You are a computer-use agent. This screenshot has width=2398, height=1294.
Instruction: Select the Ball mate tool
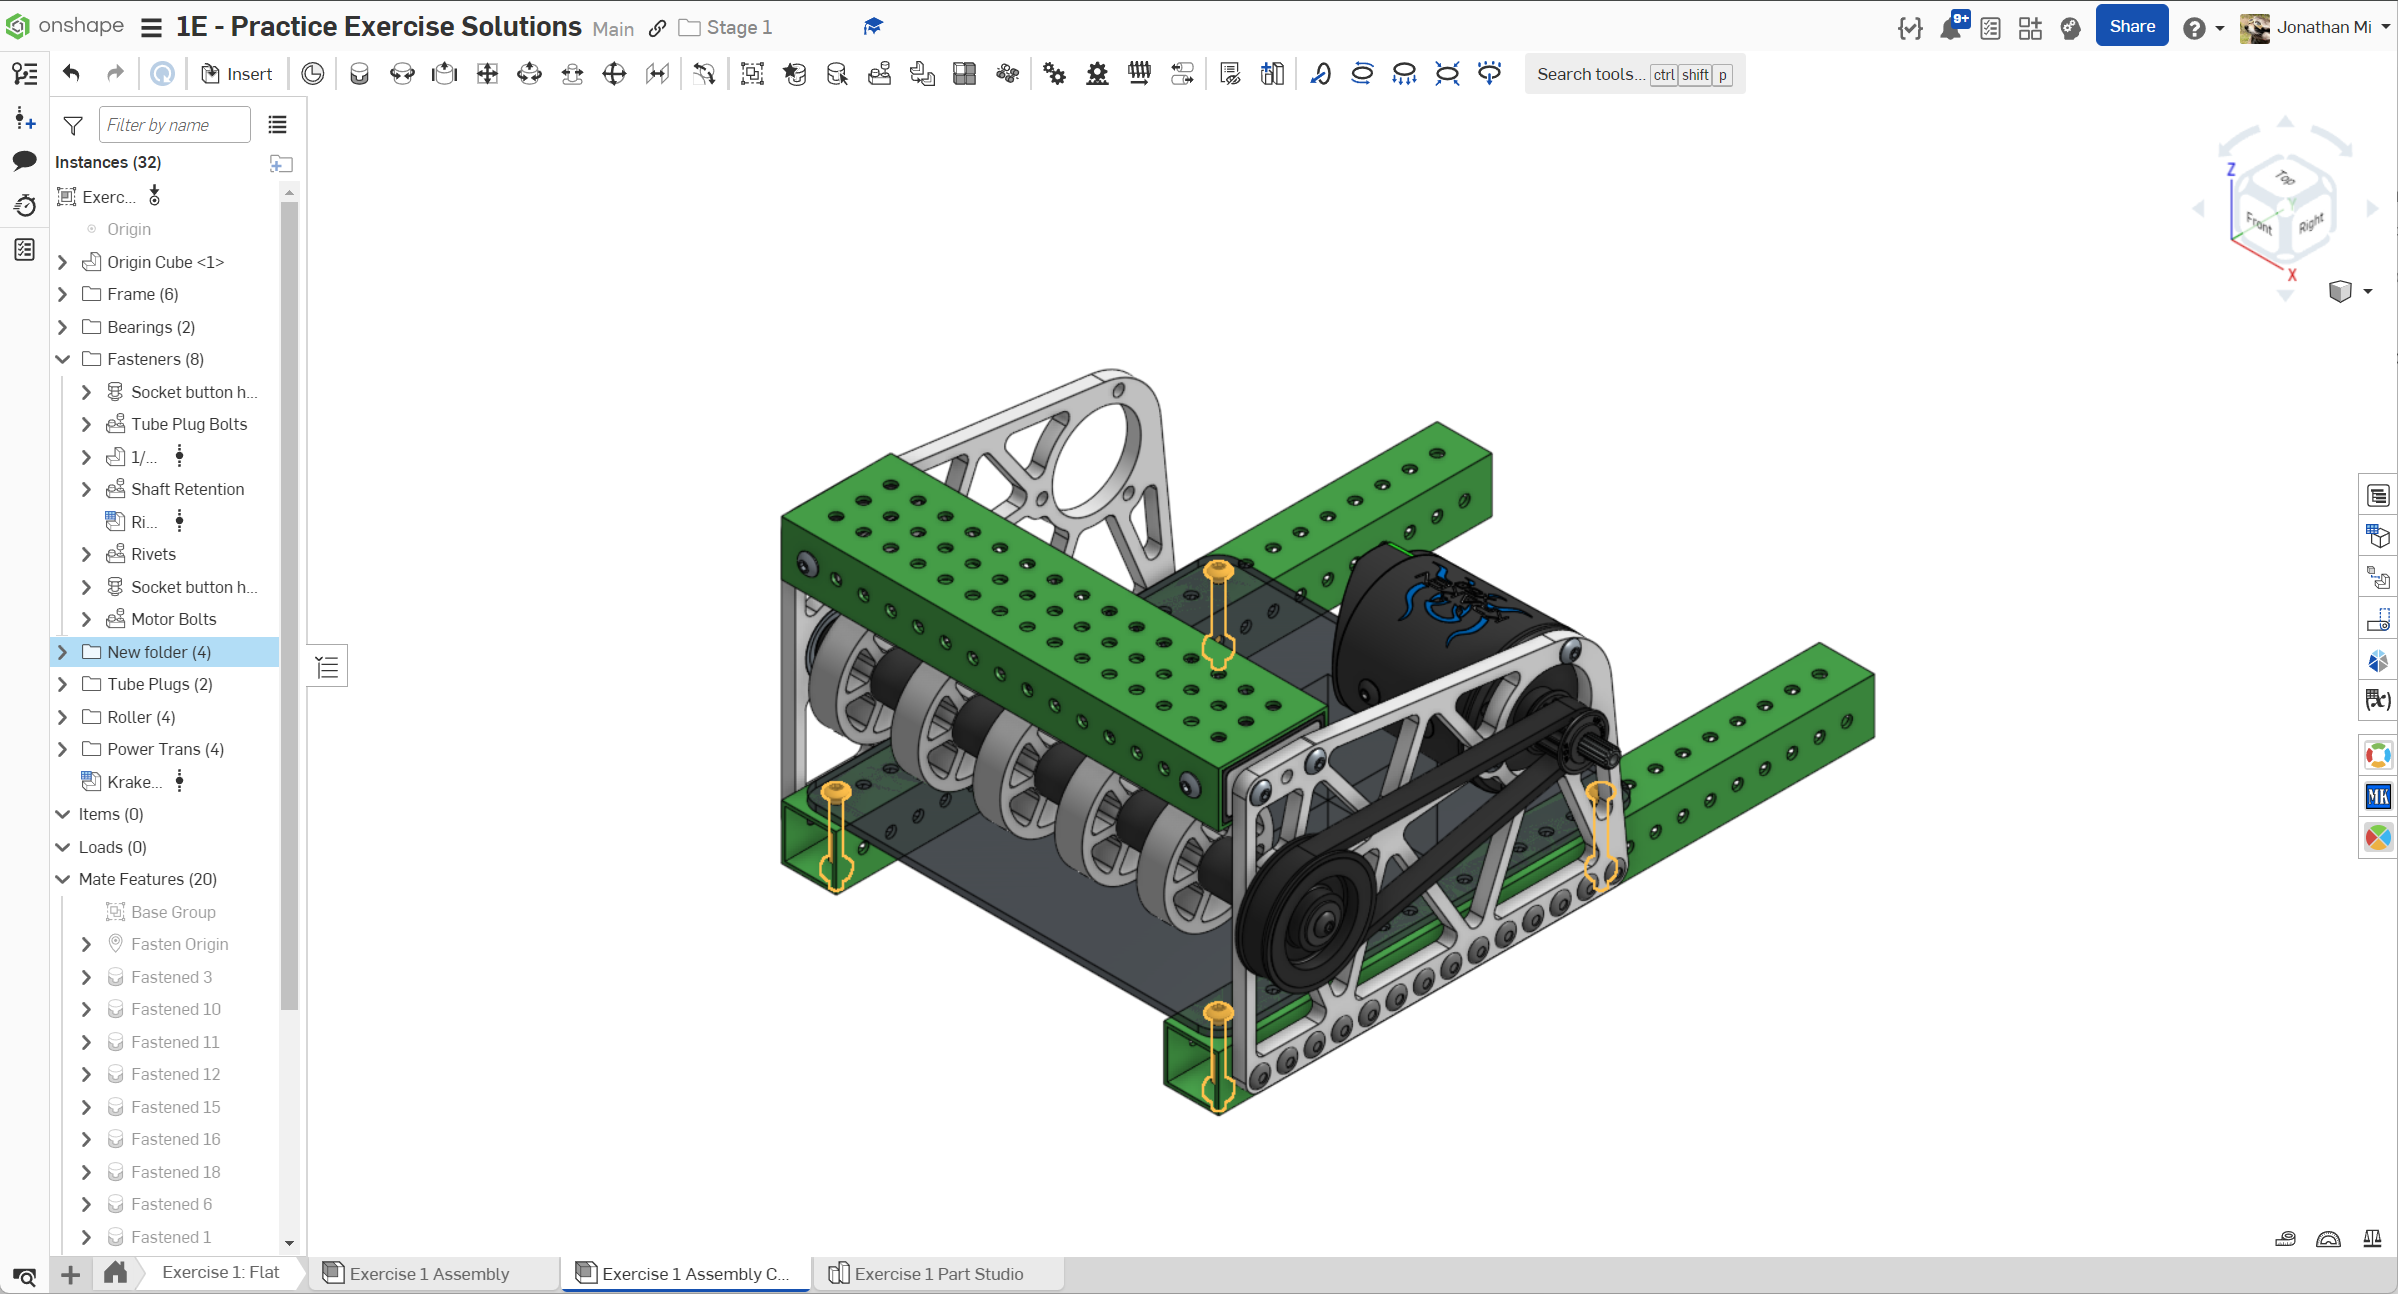(x=614, y=74)
